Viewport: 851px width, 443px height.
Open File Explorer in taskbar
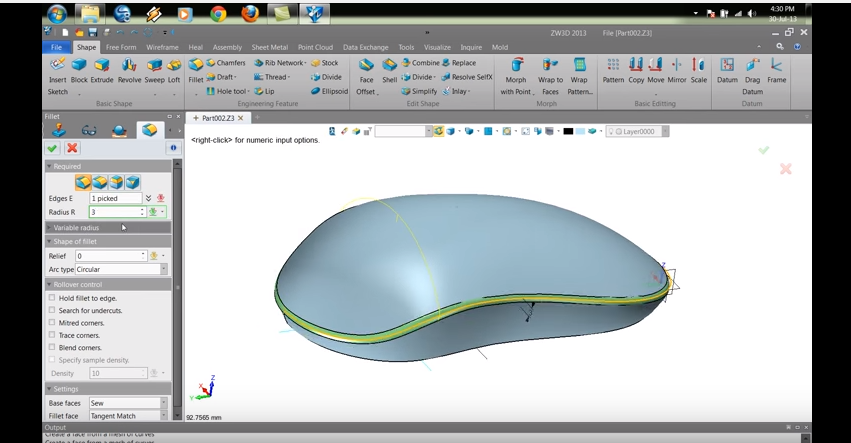coord(90,14)
